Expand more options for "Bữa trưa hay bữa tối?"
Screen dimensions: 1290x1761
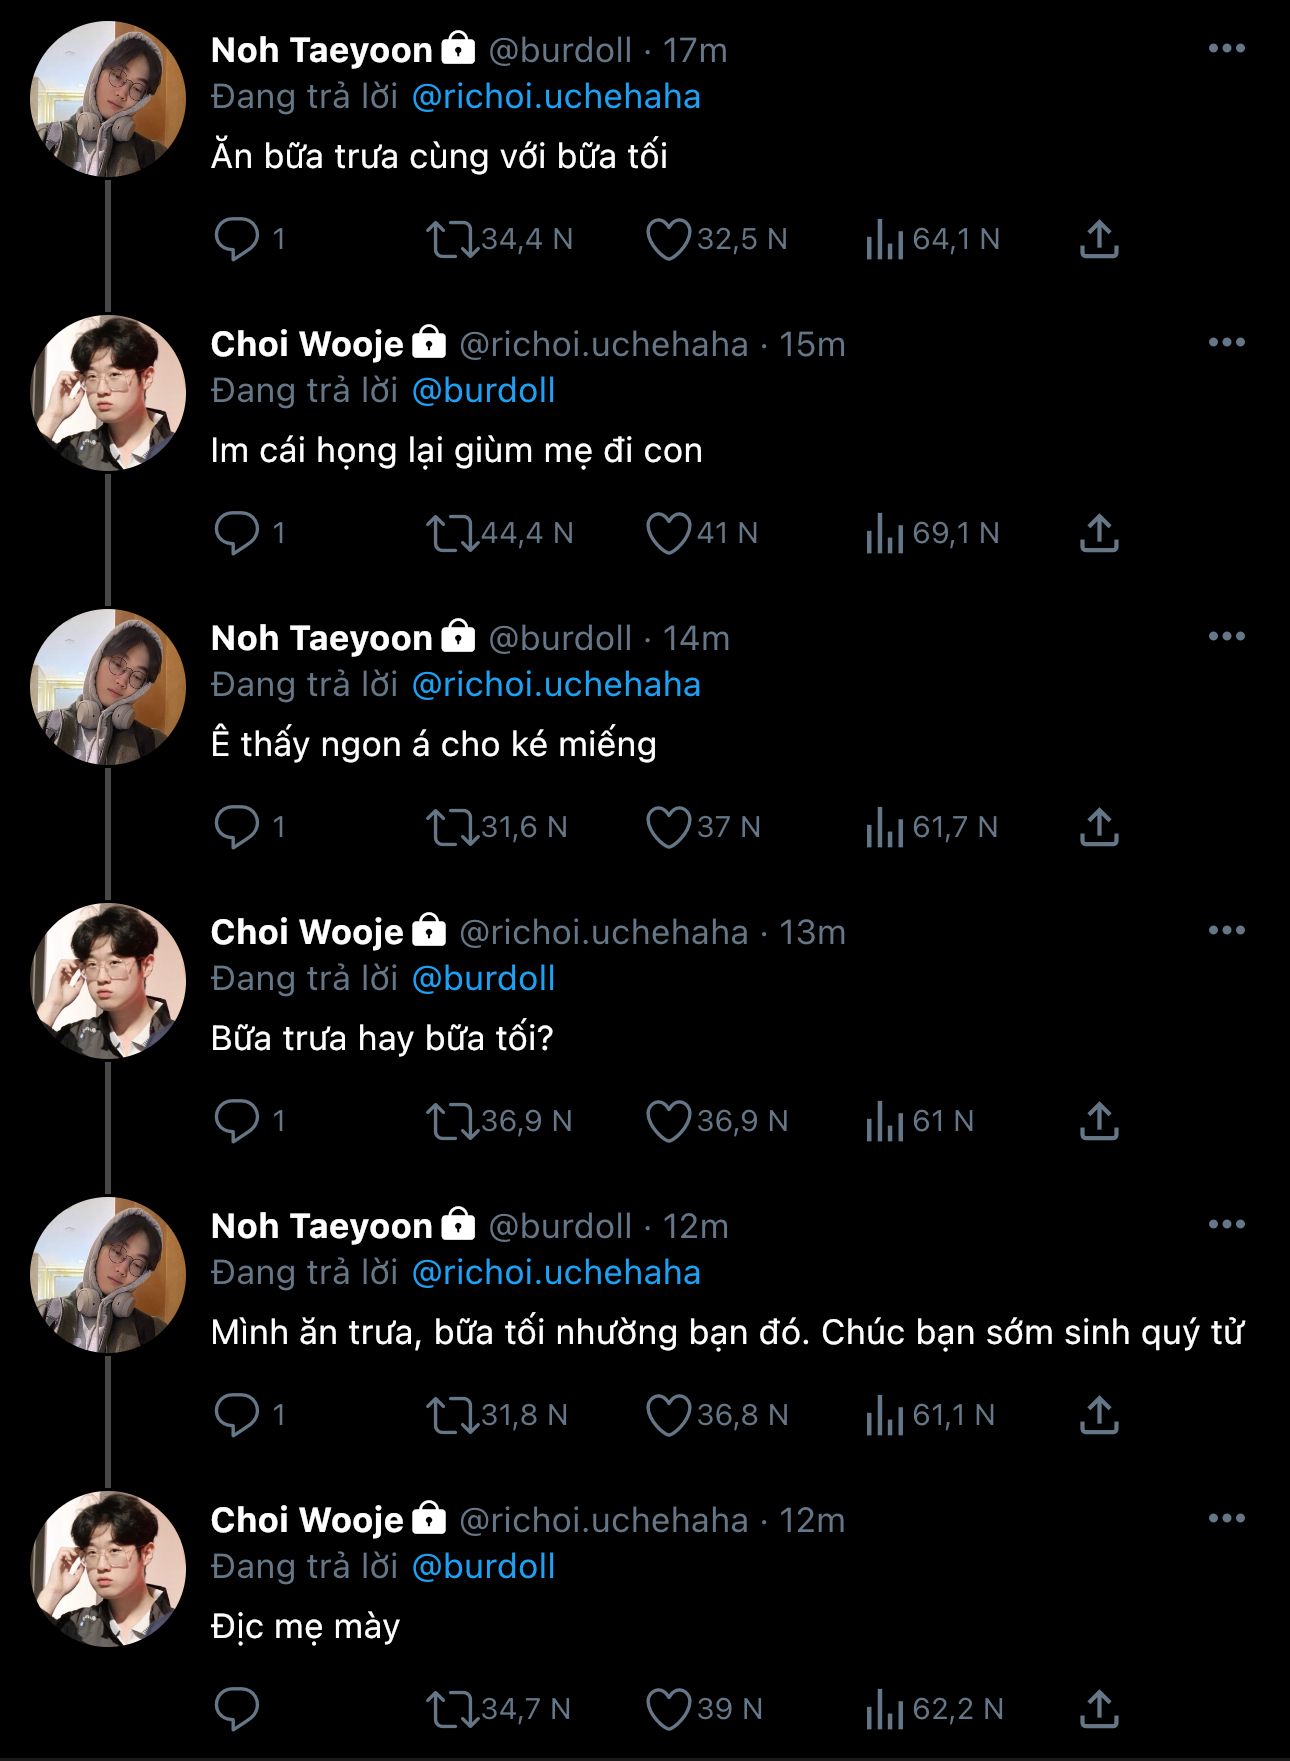pos(1226,931)
